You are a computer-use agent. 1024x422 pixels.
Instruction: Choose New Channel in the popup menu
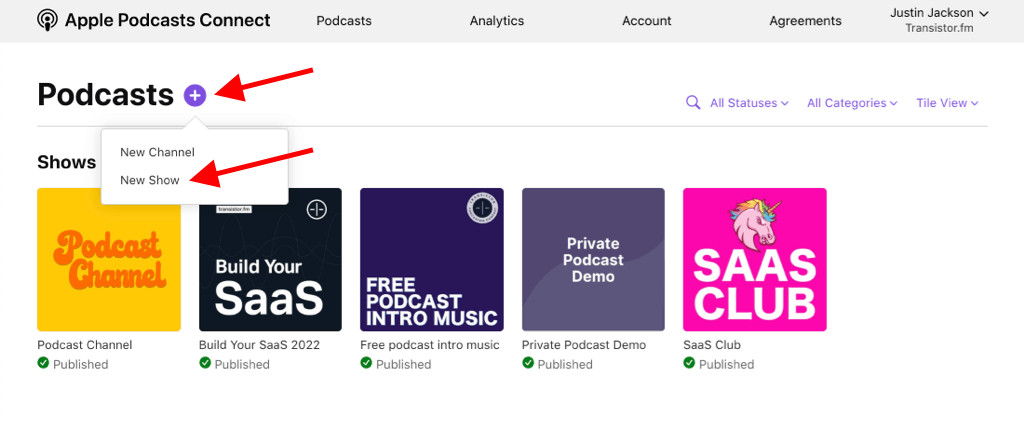click(157, 152)
